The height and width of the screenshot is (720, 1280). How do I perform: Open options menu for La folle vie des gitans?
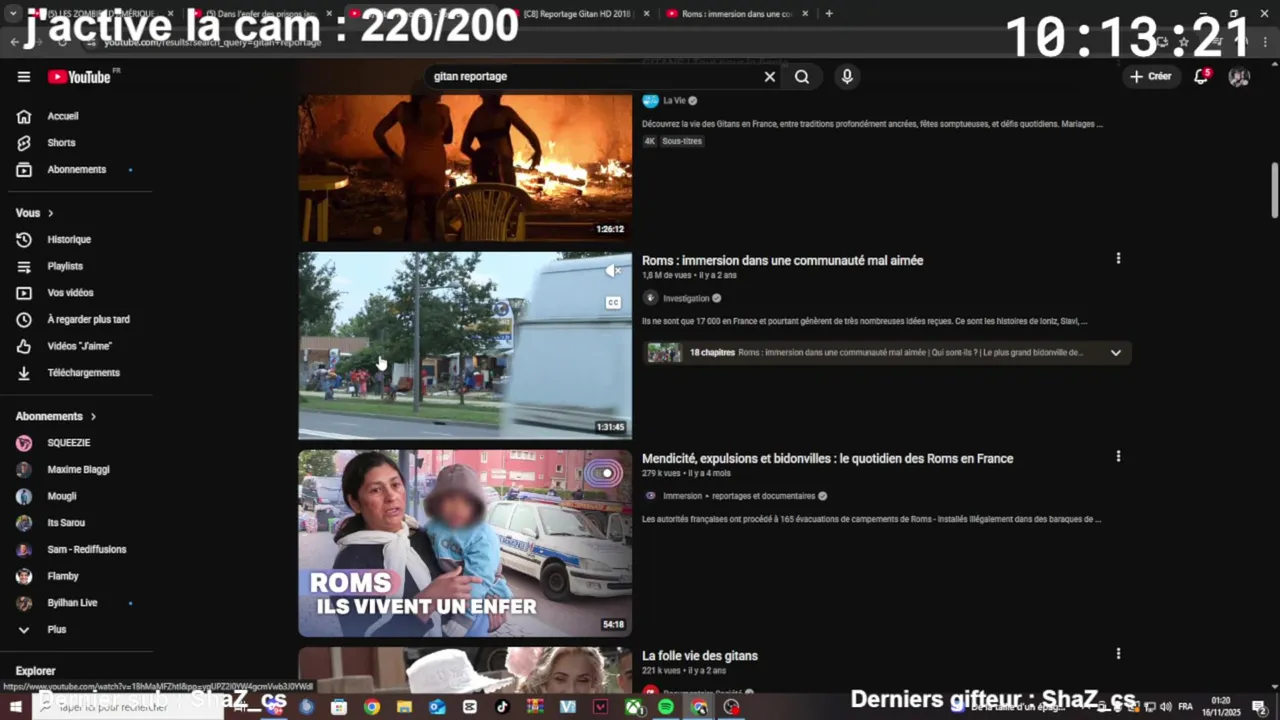click(x=1118, y=654)
